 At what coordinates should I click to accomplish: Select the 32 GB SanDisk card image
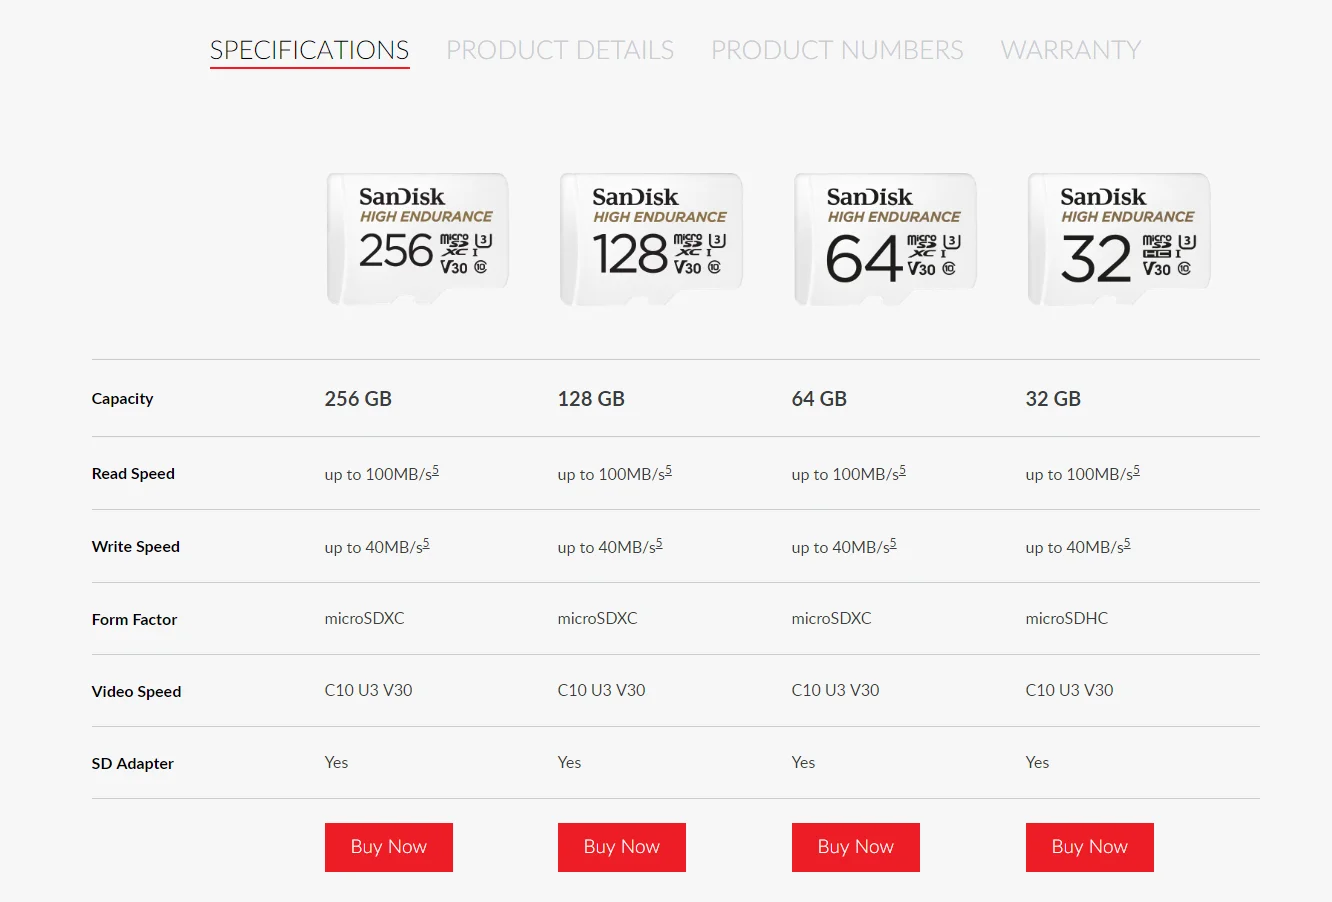tap(1119, 239)
